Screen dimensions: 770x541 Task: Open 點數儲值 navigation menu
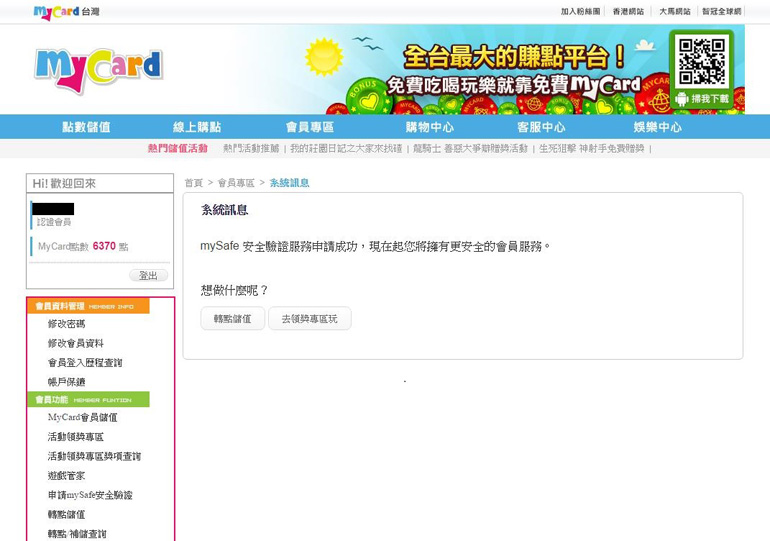click(x=86, y=127)
